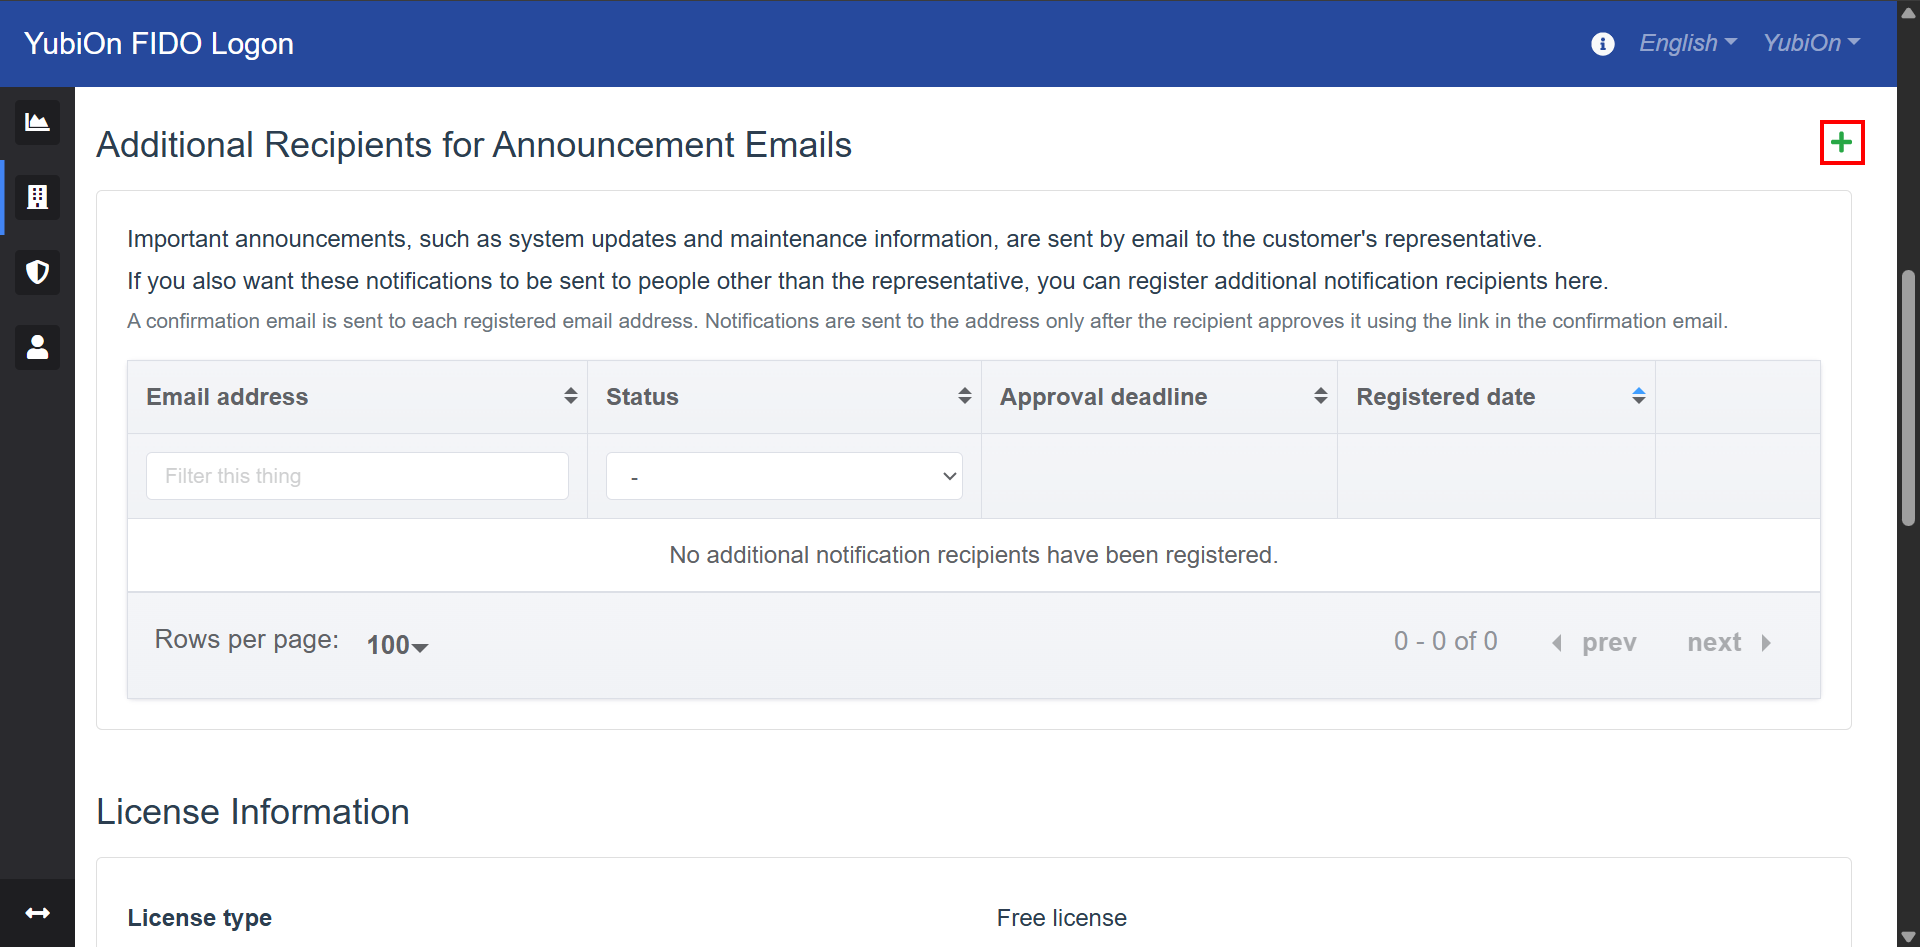The image size is (1920, 947).
Task: Go to next page of recipients
Action: tap(1729, 642)
